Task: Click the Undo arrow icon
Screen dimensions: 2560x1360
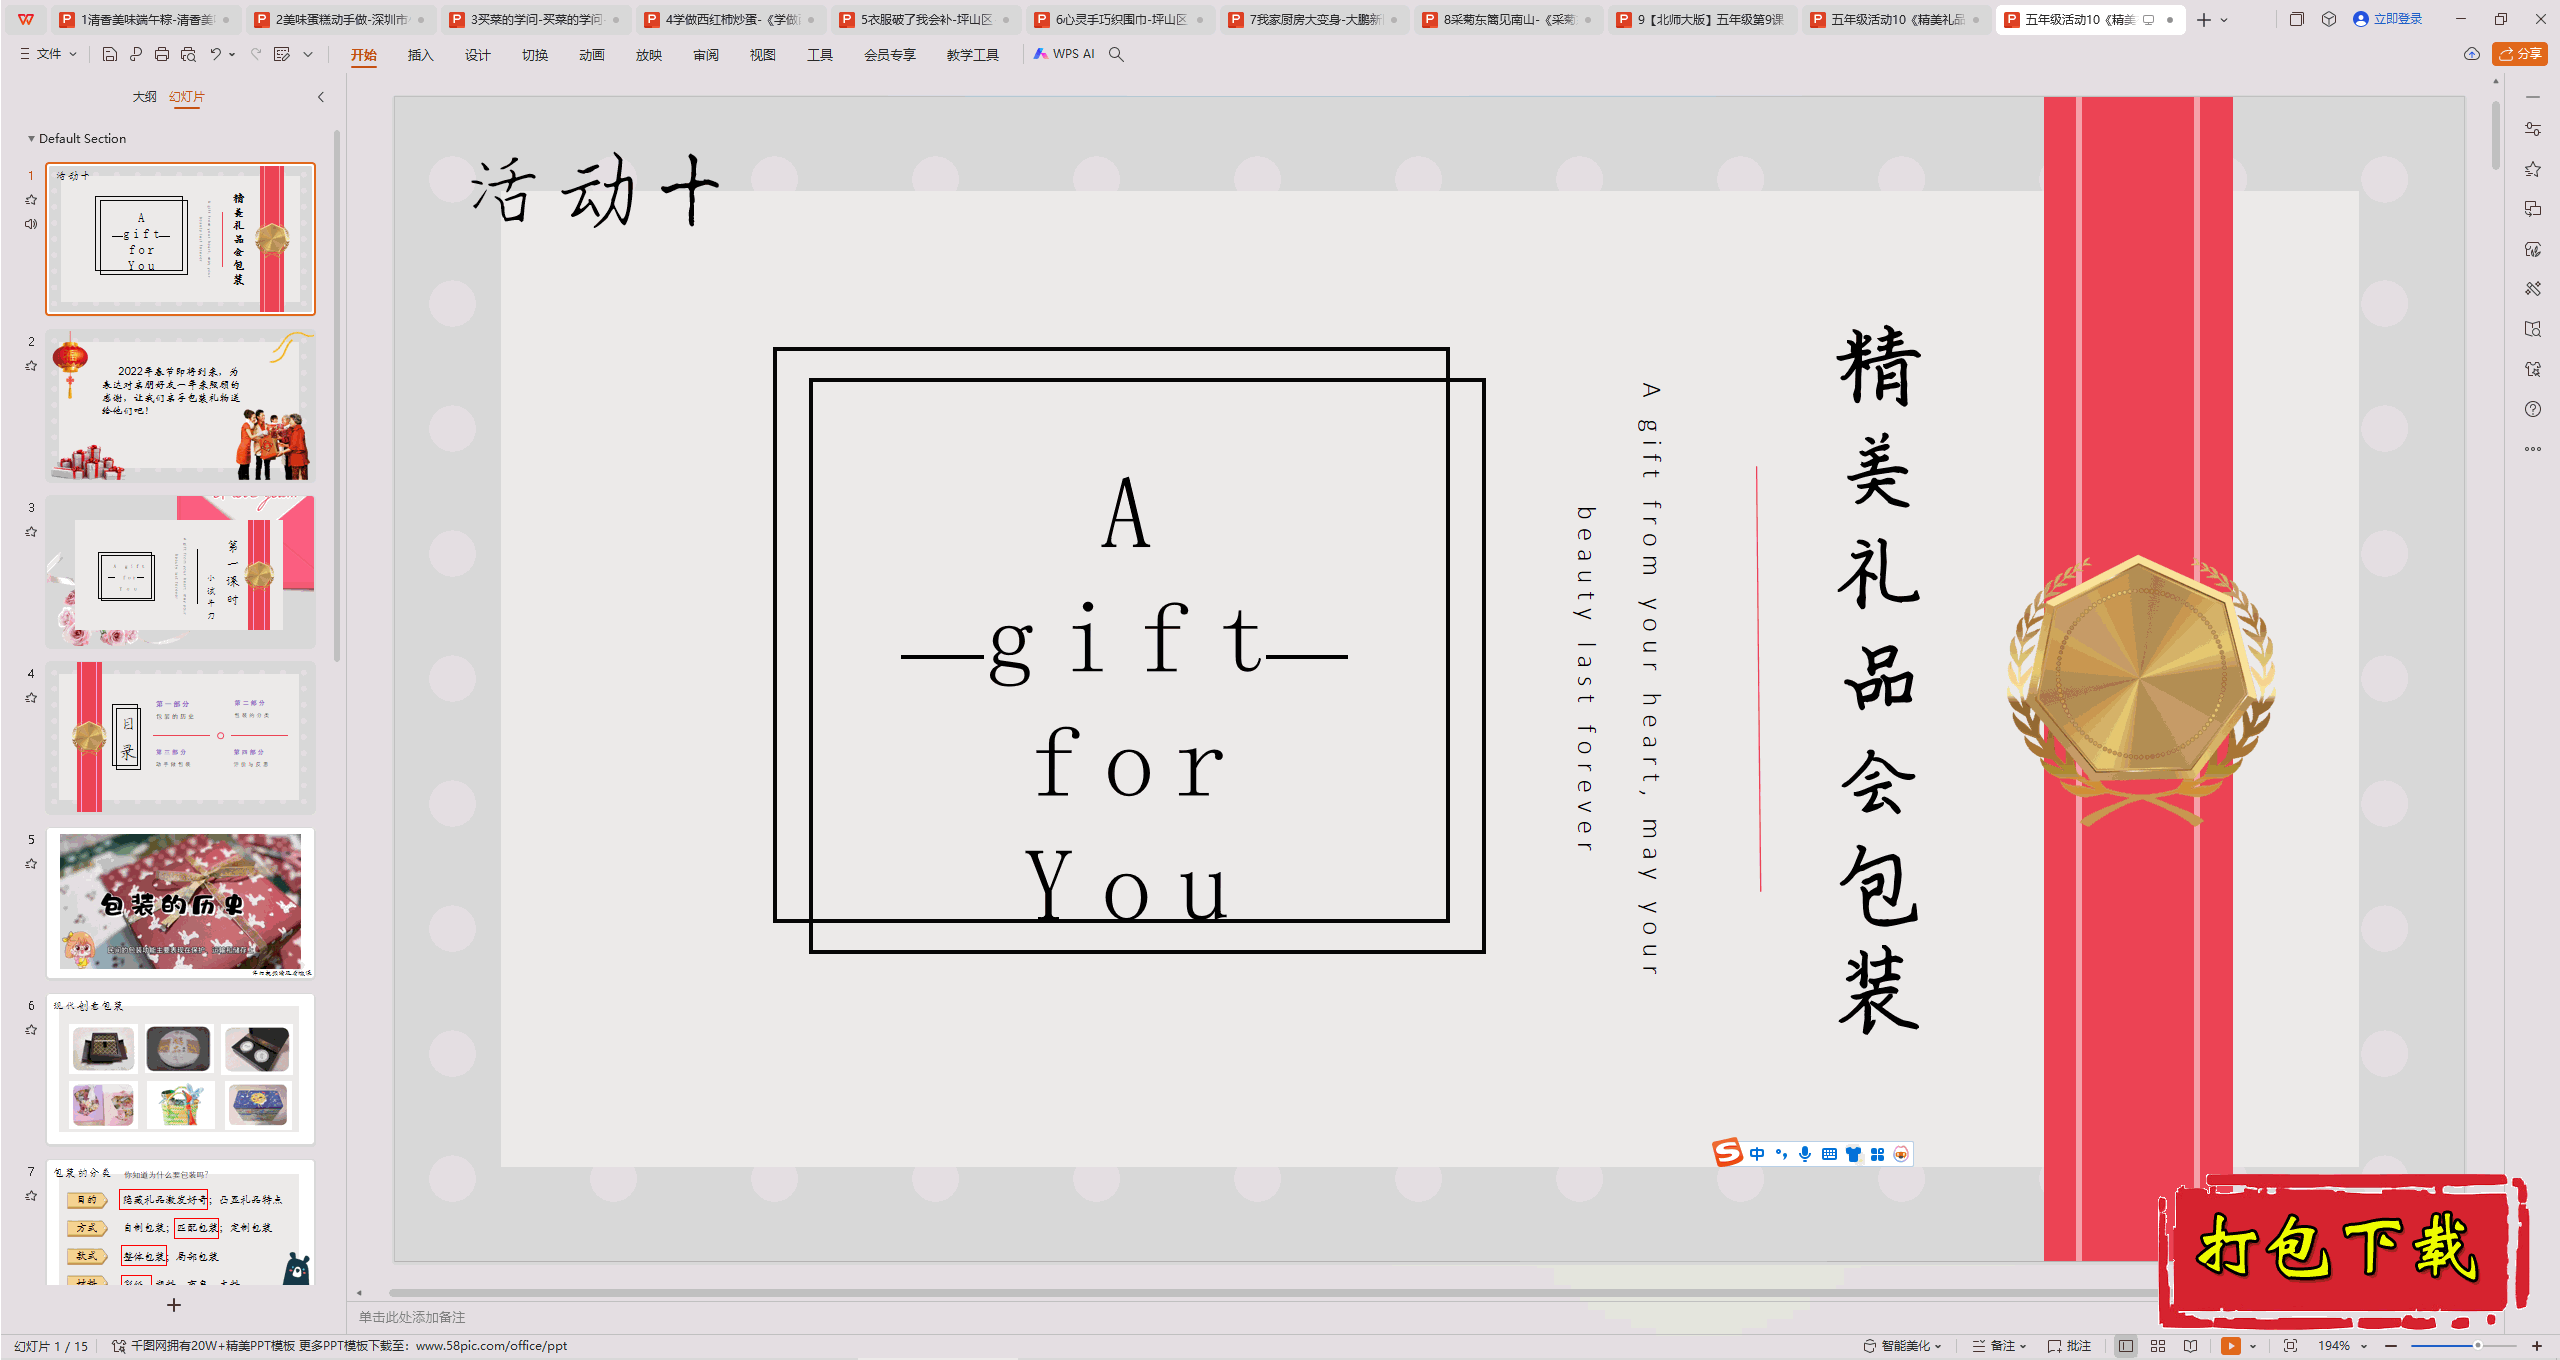Action: [x=215, y=54]
